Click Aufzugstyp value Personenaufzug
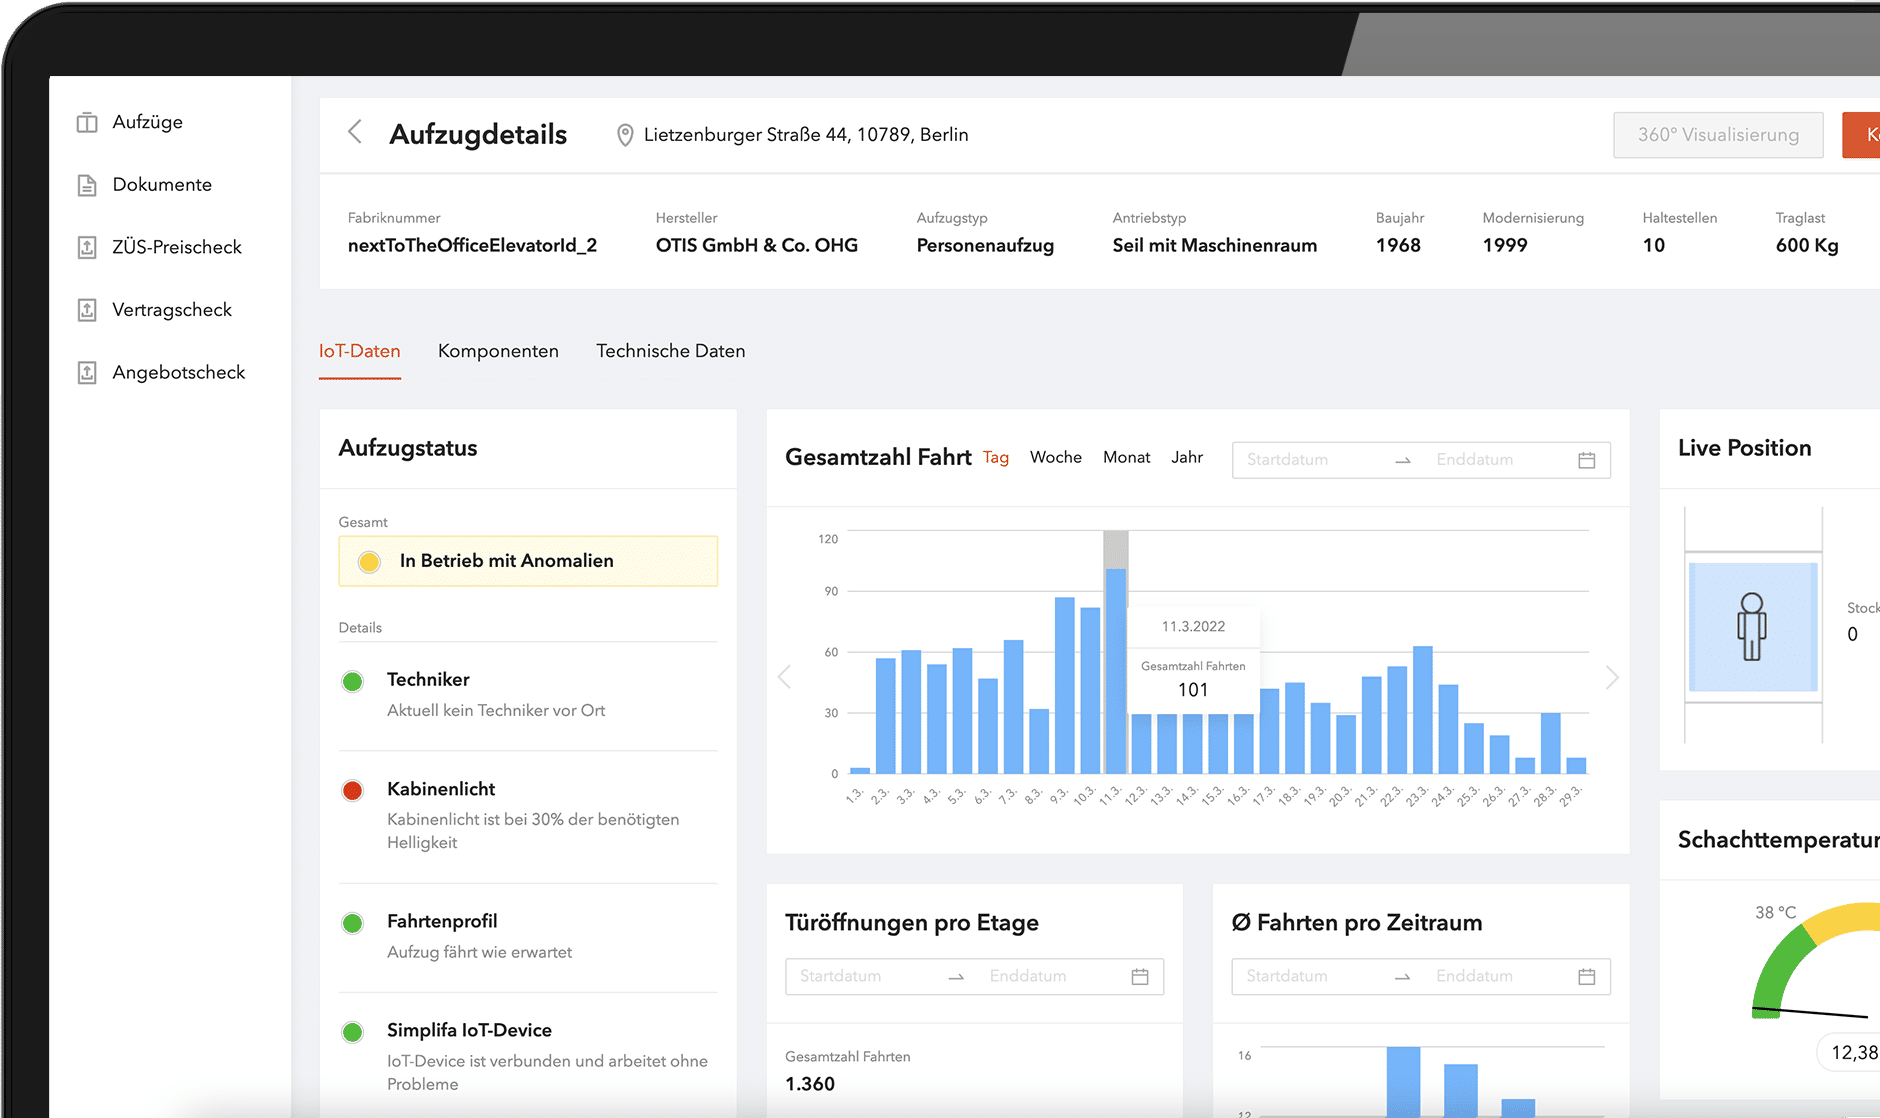Viewport: 1880px width, 1118px height. tap(985, 246)
